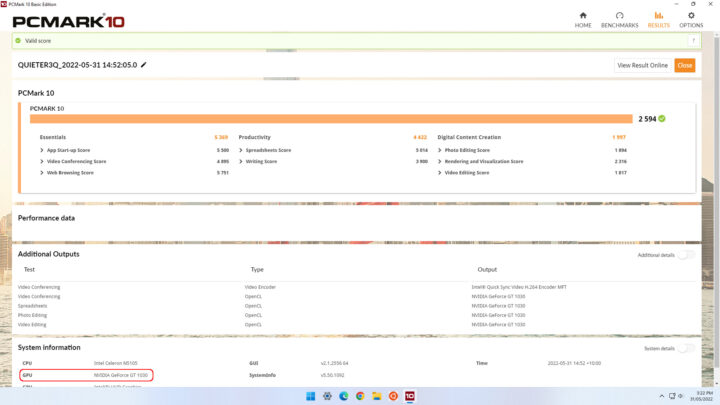Click the green Valid score check icon
Viewport: 720px width, 405px height.
pos(18,41)
